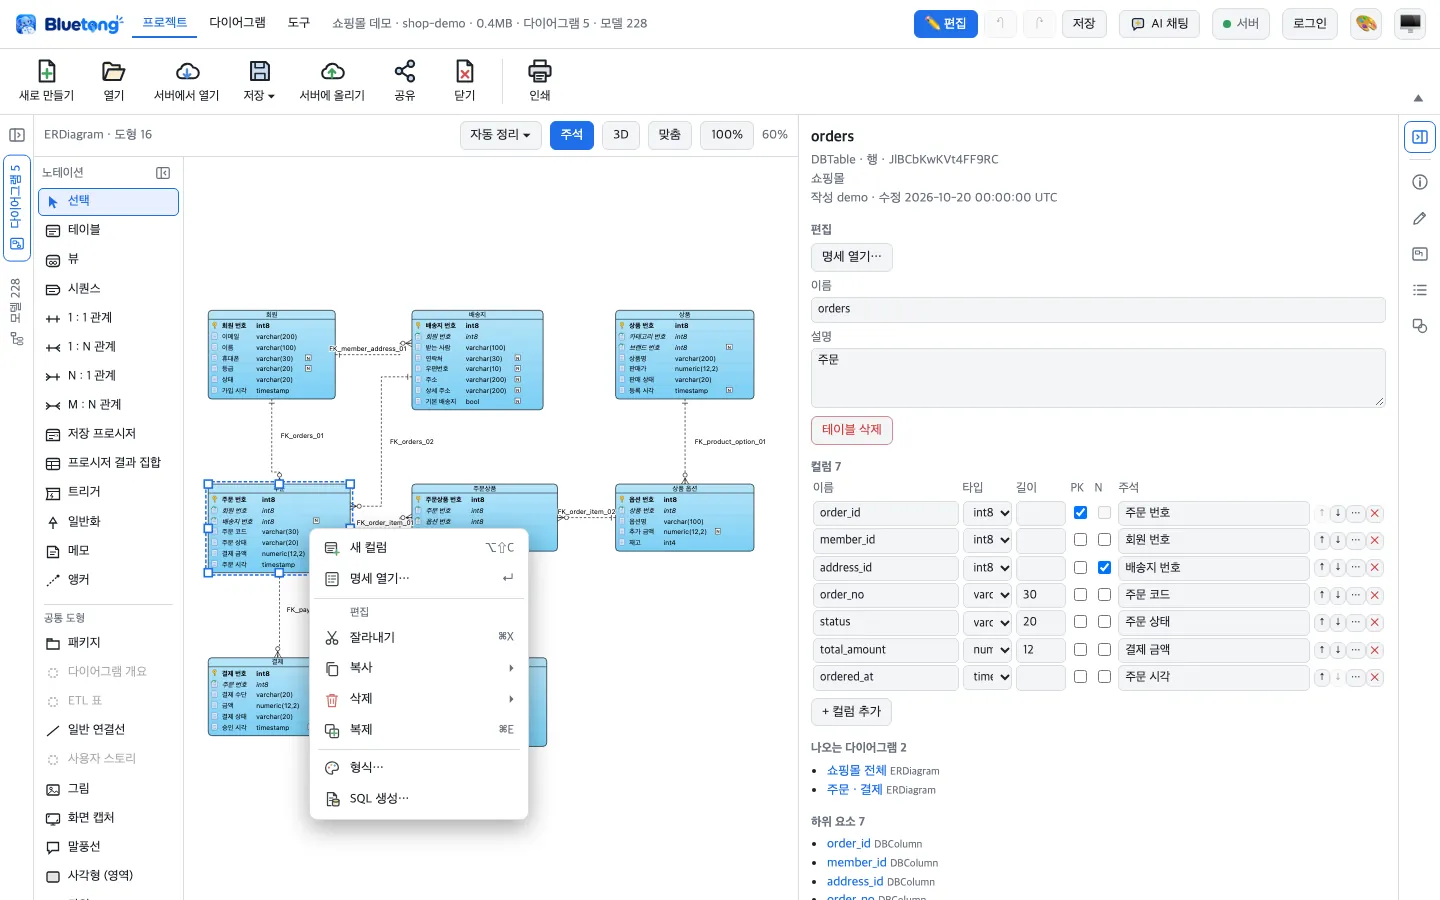This screenshot has width=1440, height=900.
Task: Click the AI 채팅 button
Action: tap(1160, 24)
